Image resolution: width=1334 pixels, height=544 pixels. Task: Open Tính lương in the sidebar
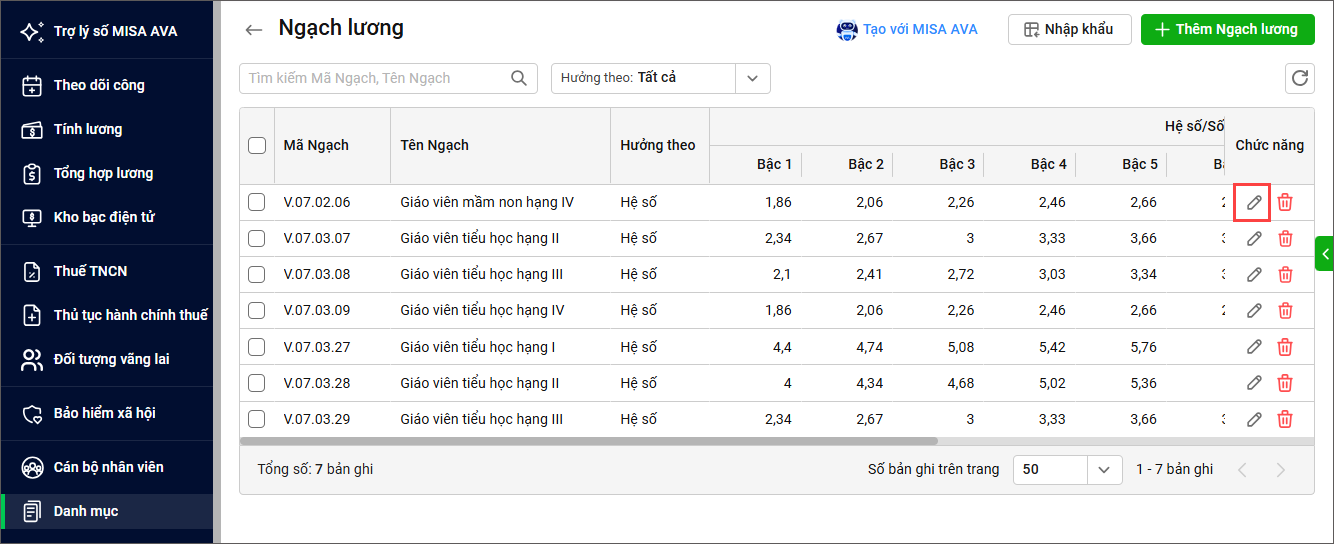[88, 129]
